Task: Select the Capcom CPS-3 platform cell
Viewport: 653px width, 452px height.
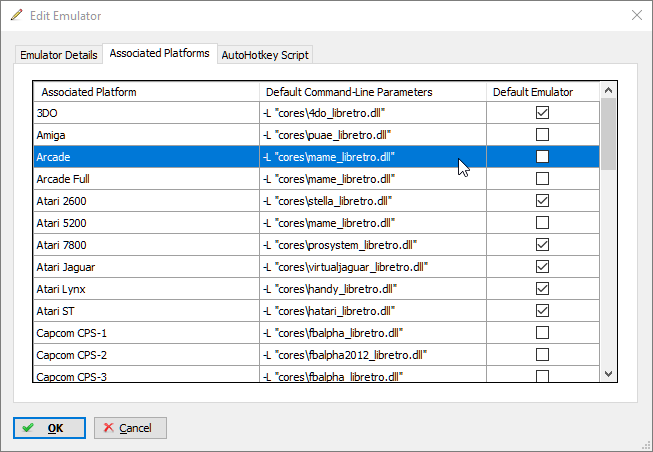Action: click(x=147, y=374)
